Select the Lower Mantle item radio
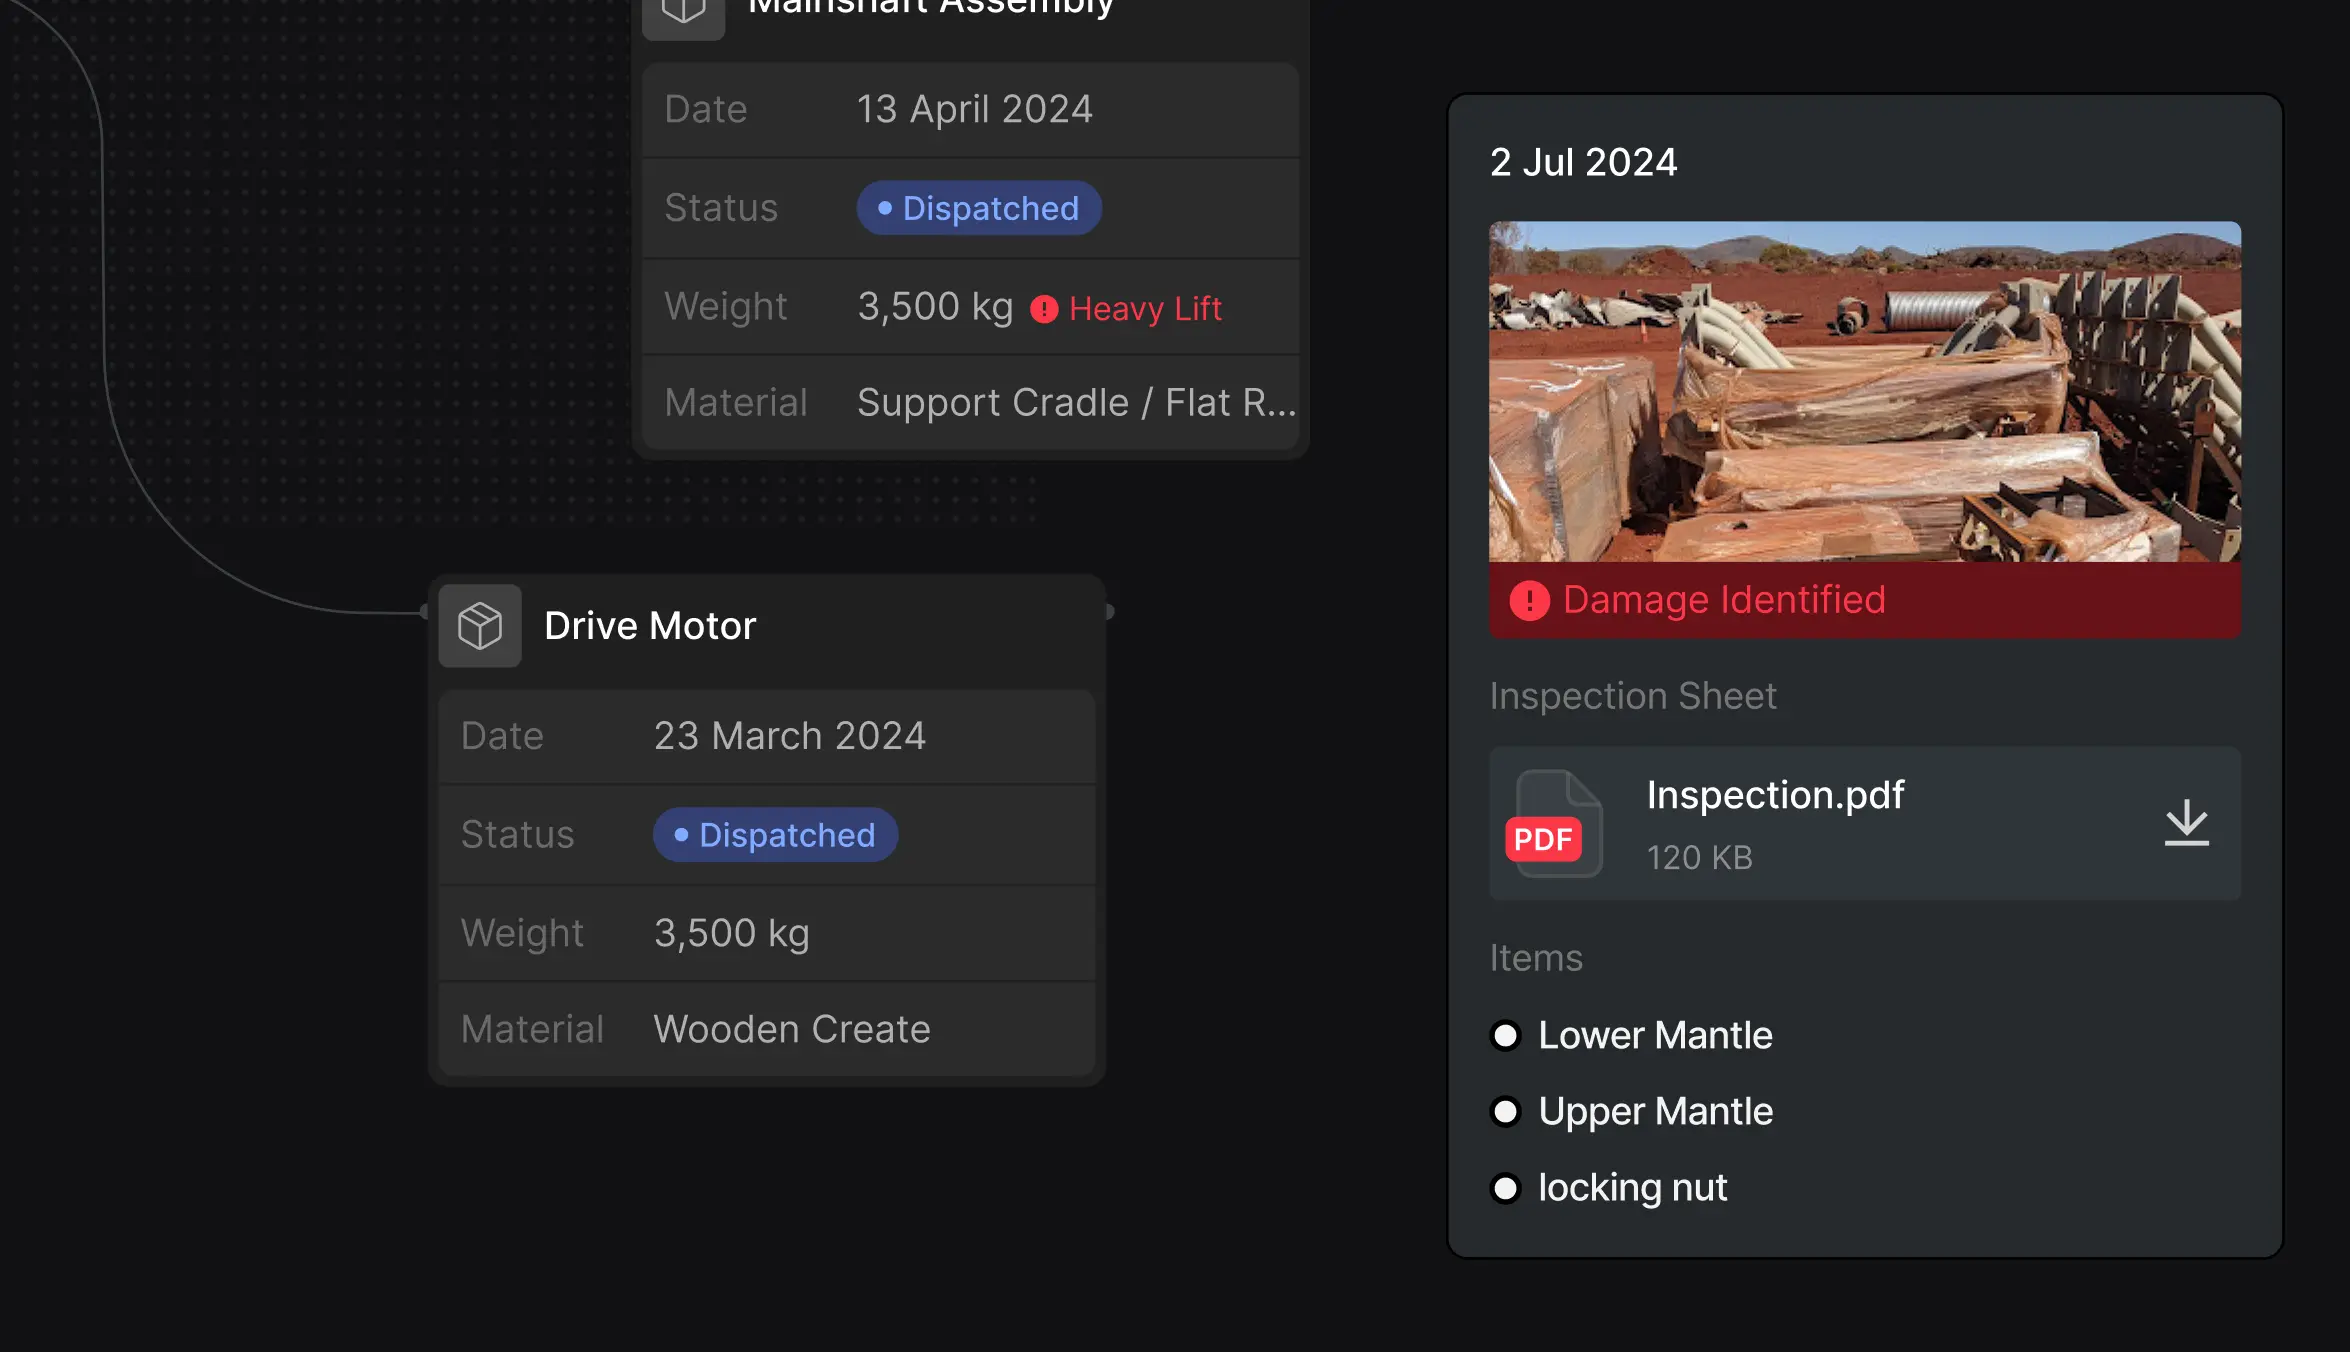 tap(1505, 1036)
